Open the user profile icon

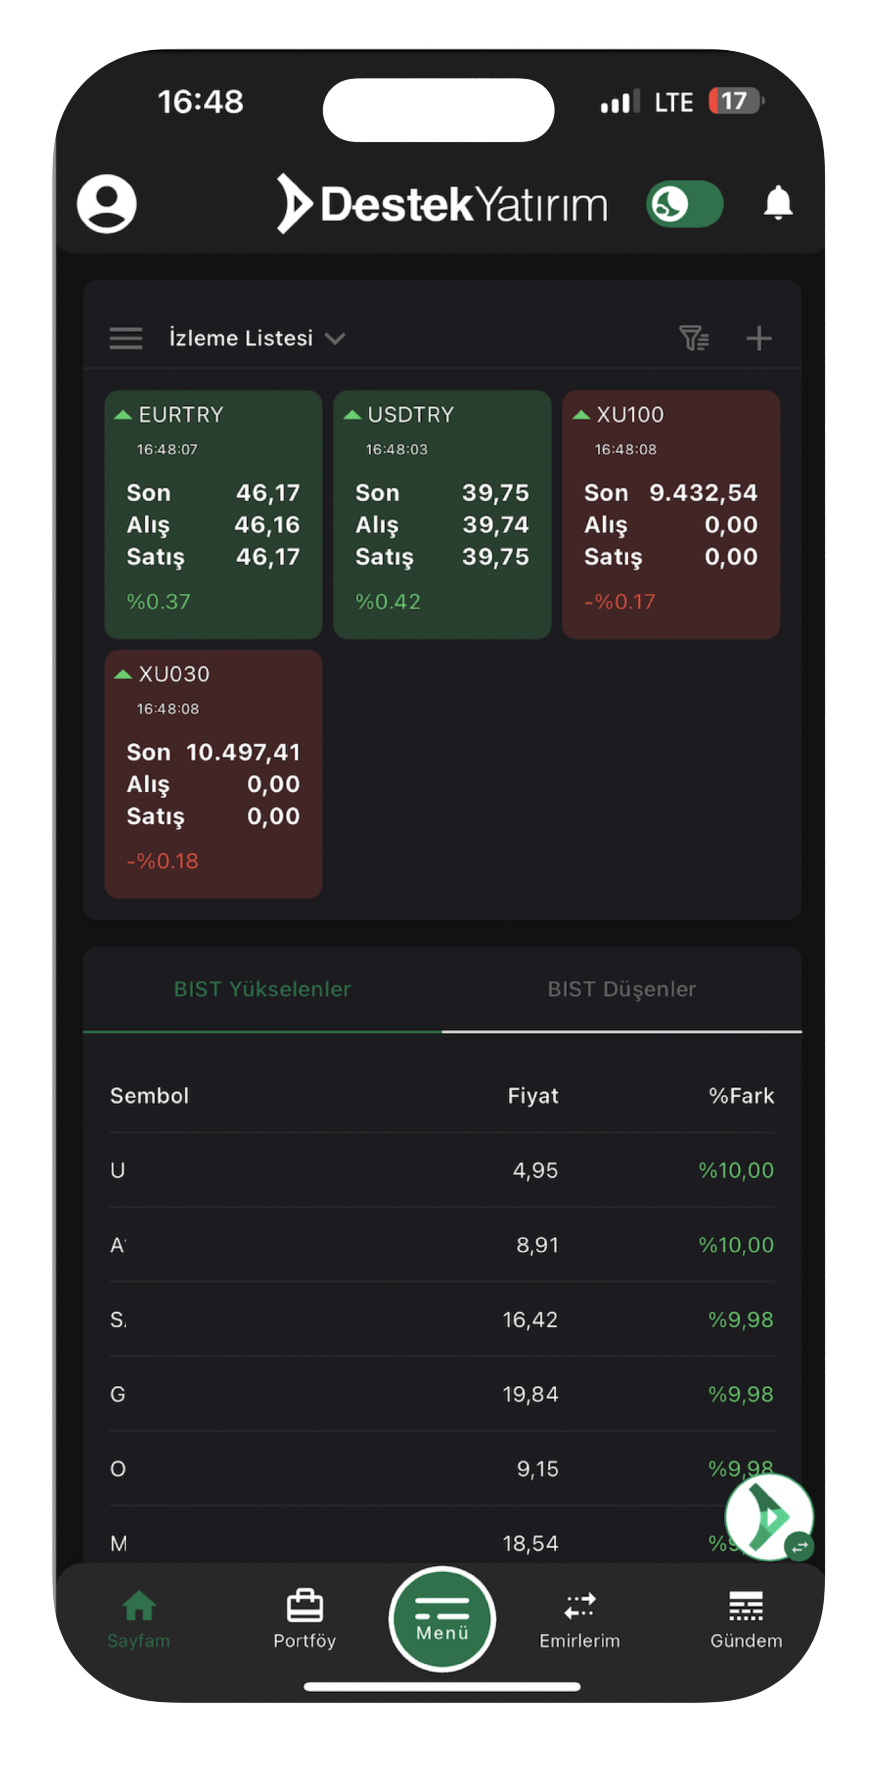pyautogui.click(x=107, y=204)
